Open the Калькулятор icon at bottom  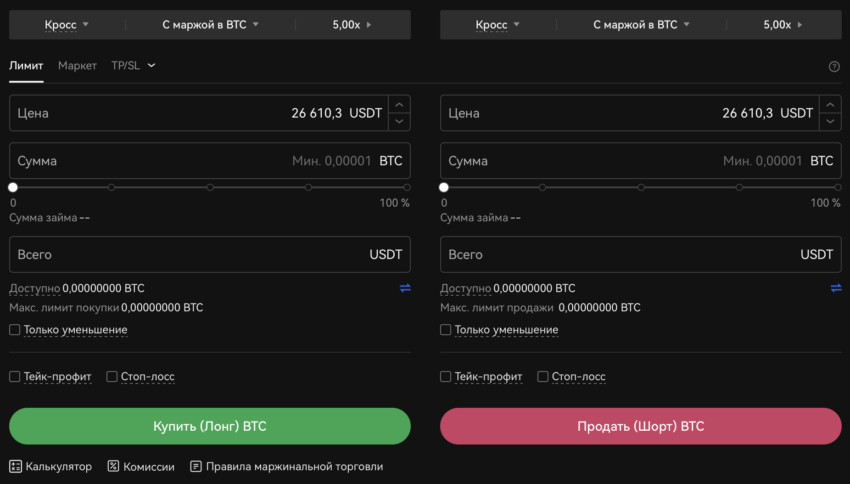point(15,466)
